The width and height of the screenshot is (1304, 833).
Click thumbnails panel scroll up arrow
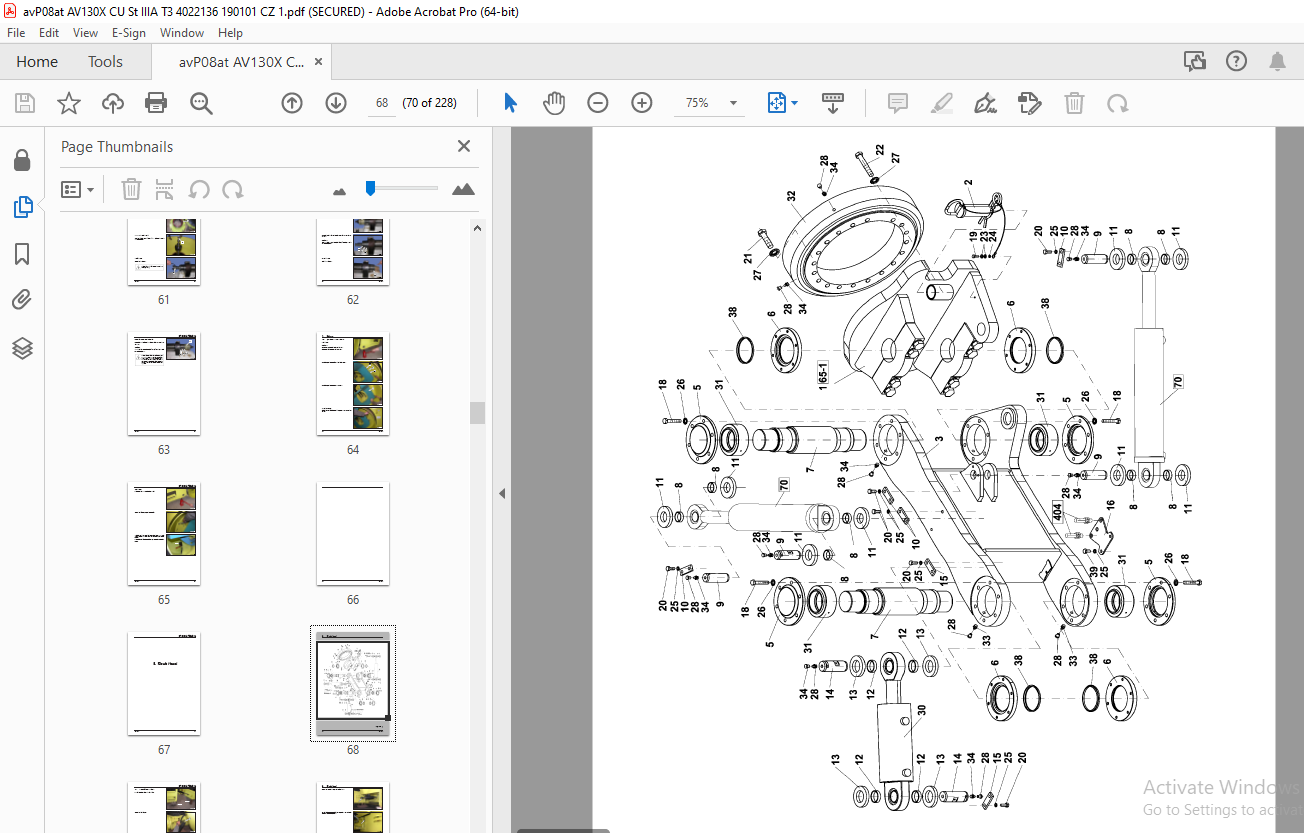tap(478, 227)
